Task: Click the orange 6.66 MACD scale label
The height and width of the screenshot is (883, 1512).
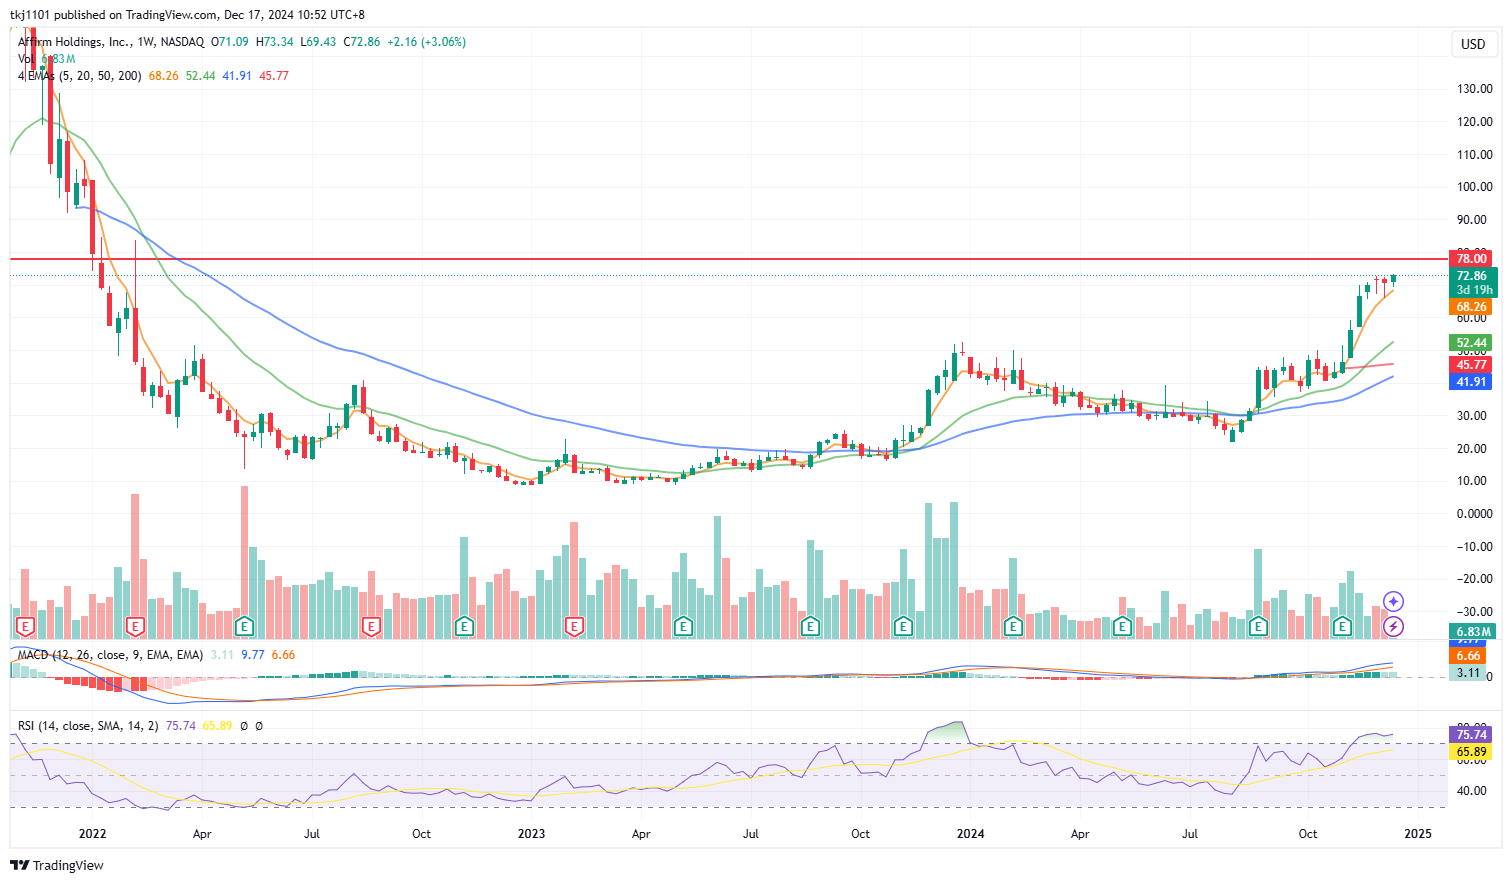Action: (1469, 656)
